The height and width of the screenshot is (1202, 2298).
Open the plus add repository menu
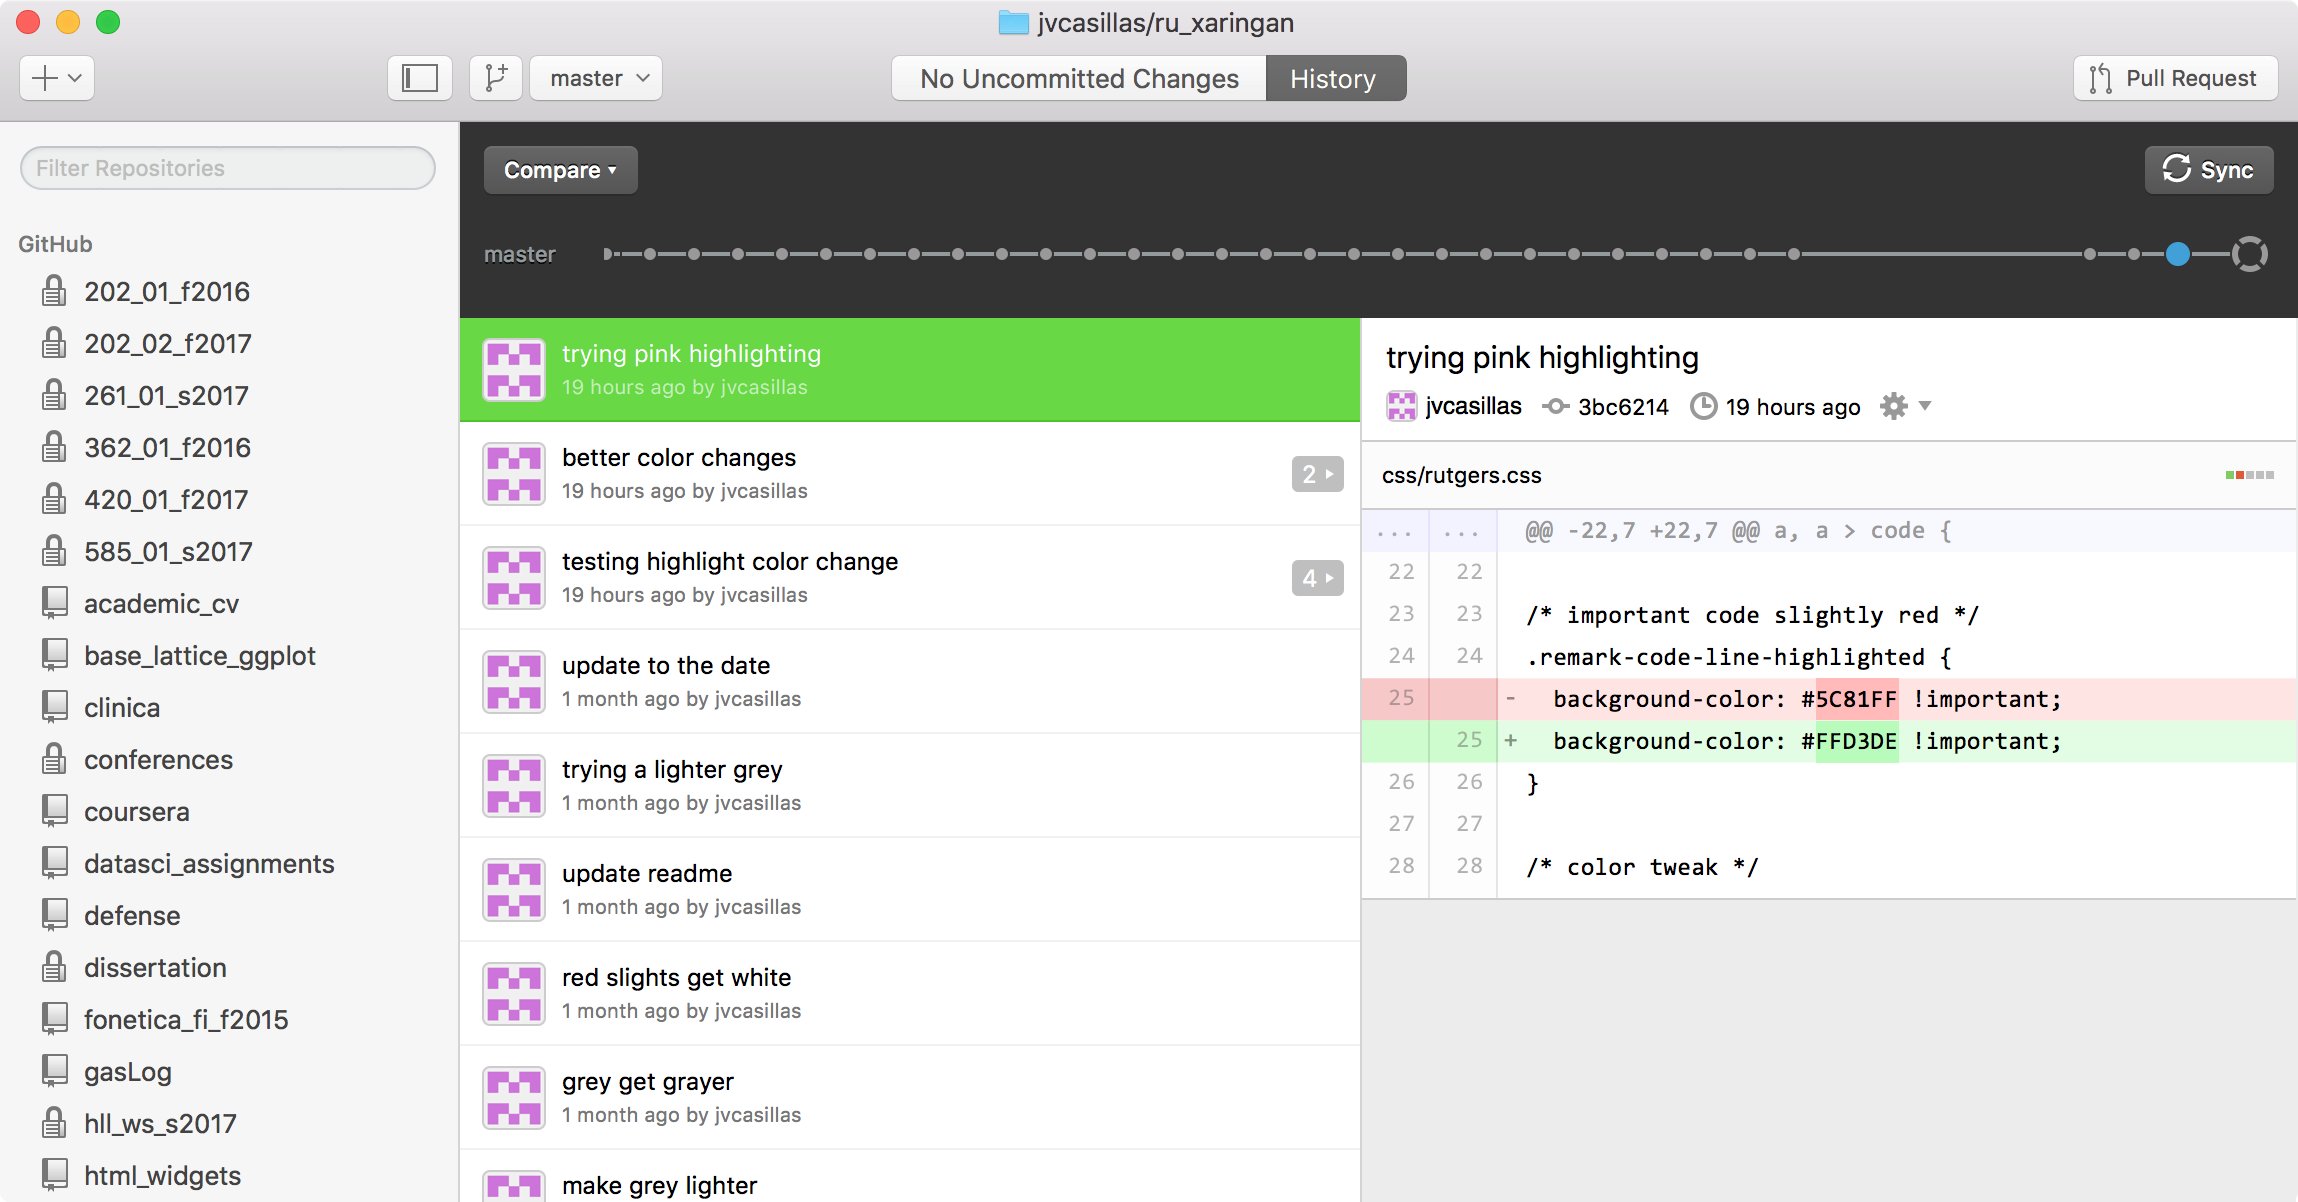(x=57, y=78)
